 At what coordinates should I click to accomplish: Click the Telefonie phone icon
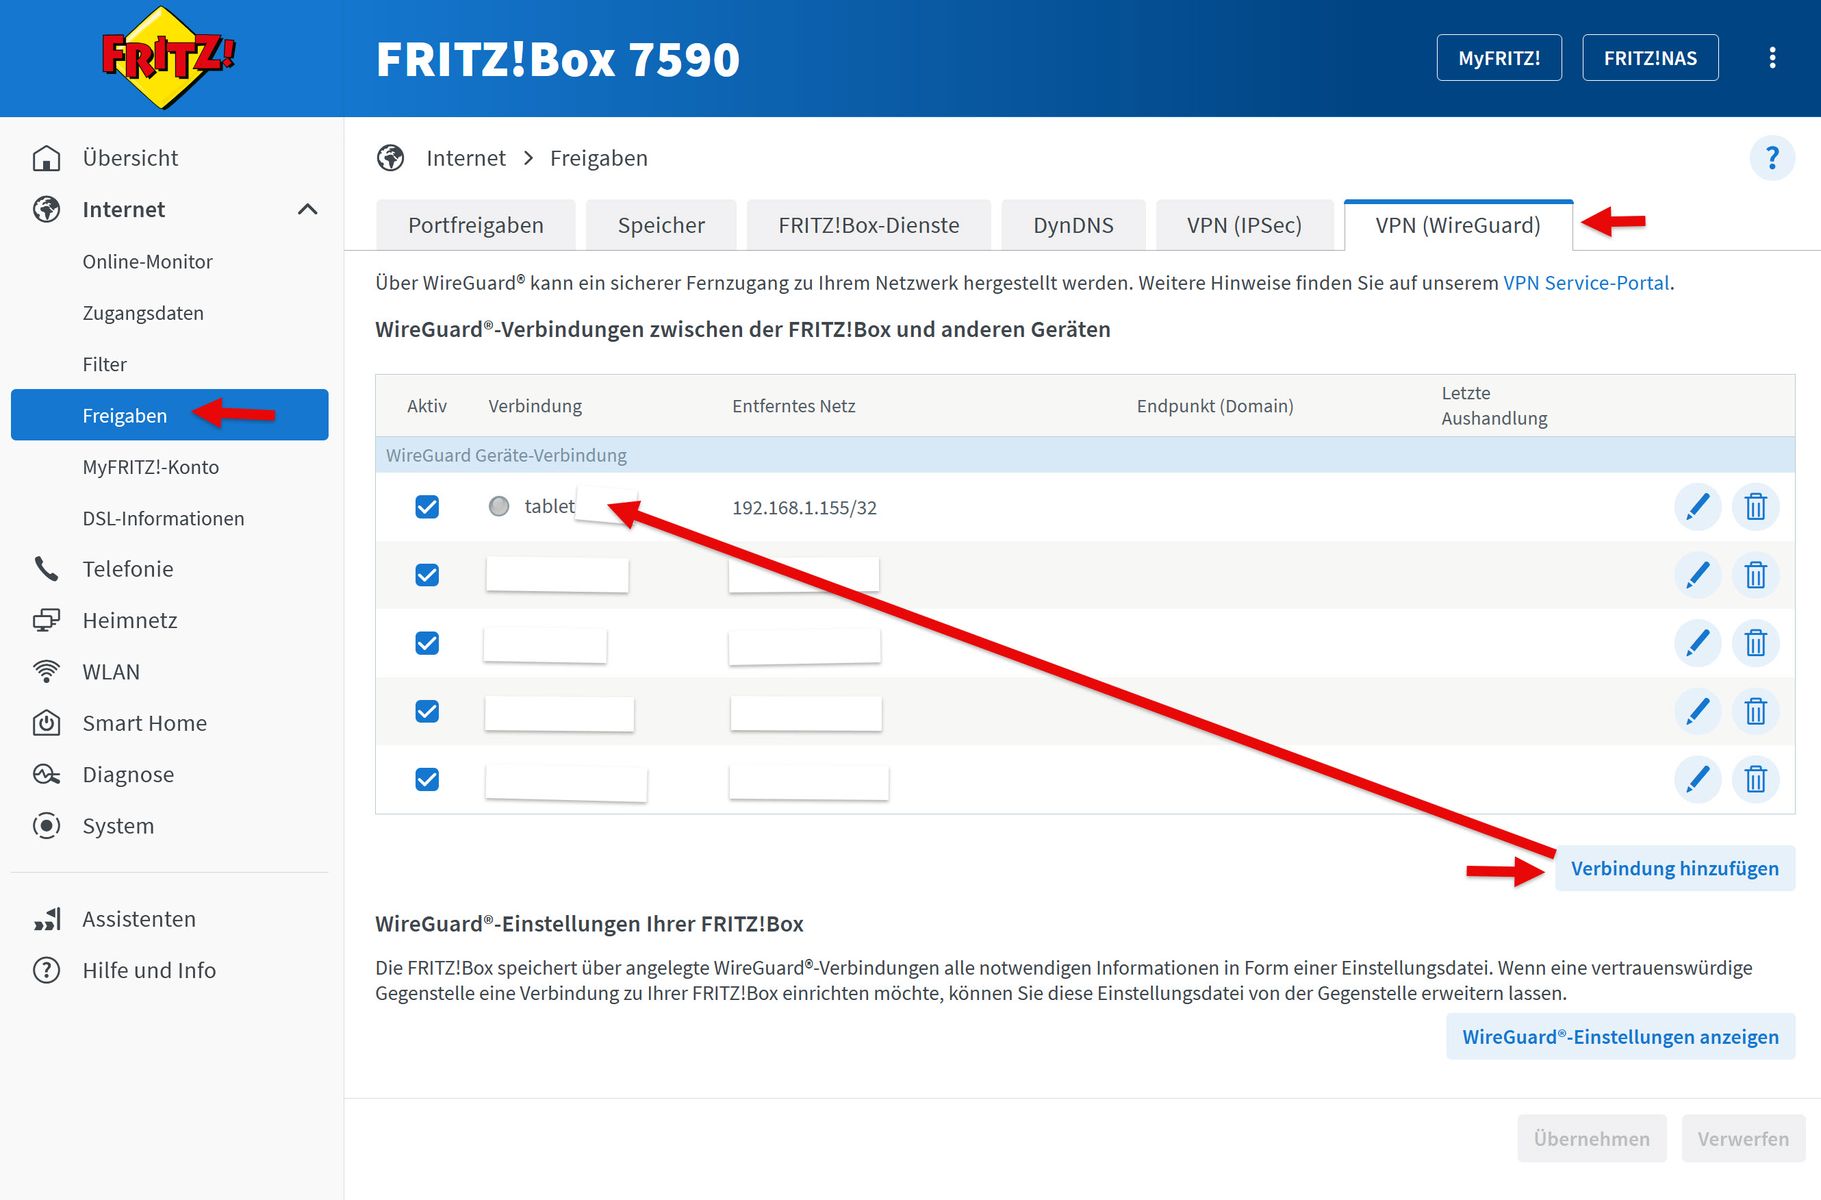[46, 569]
